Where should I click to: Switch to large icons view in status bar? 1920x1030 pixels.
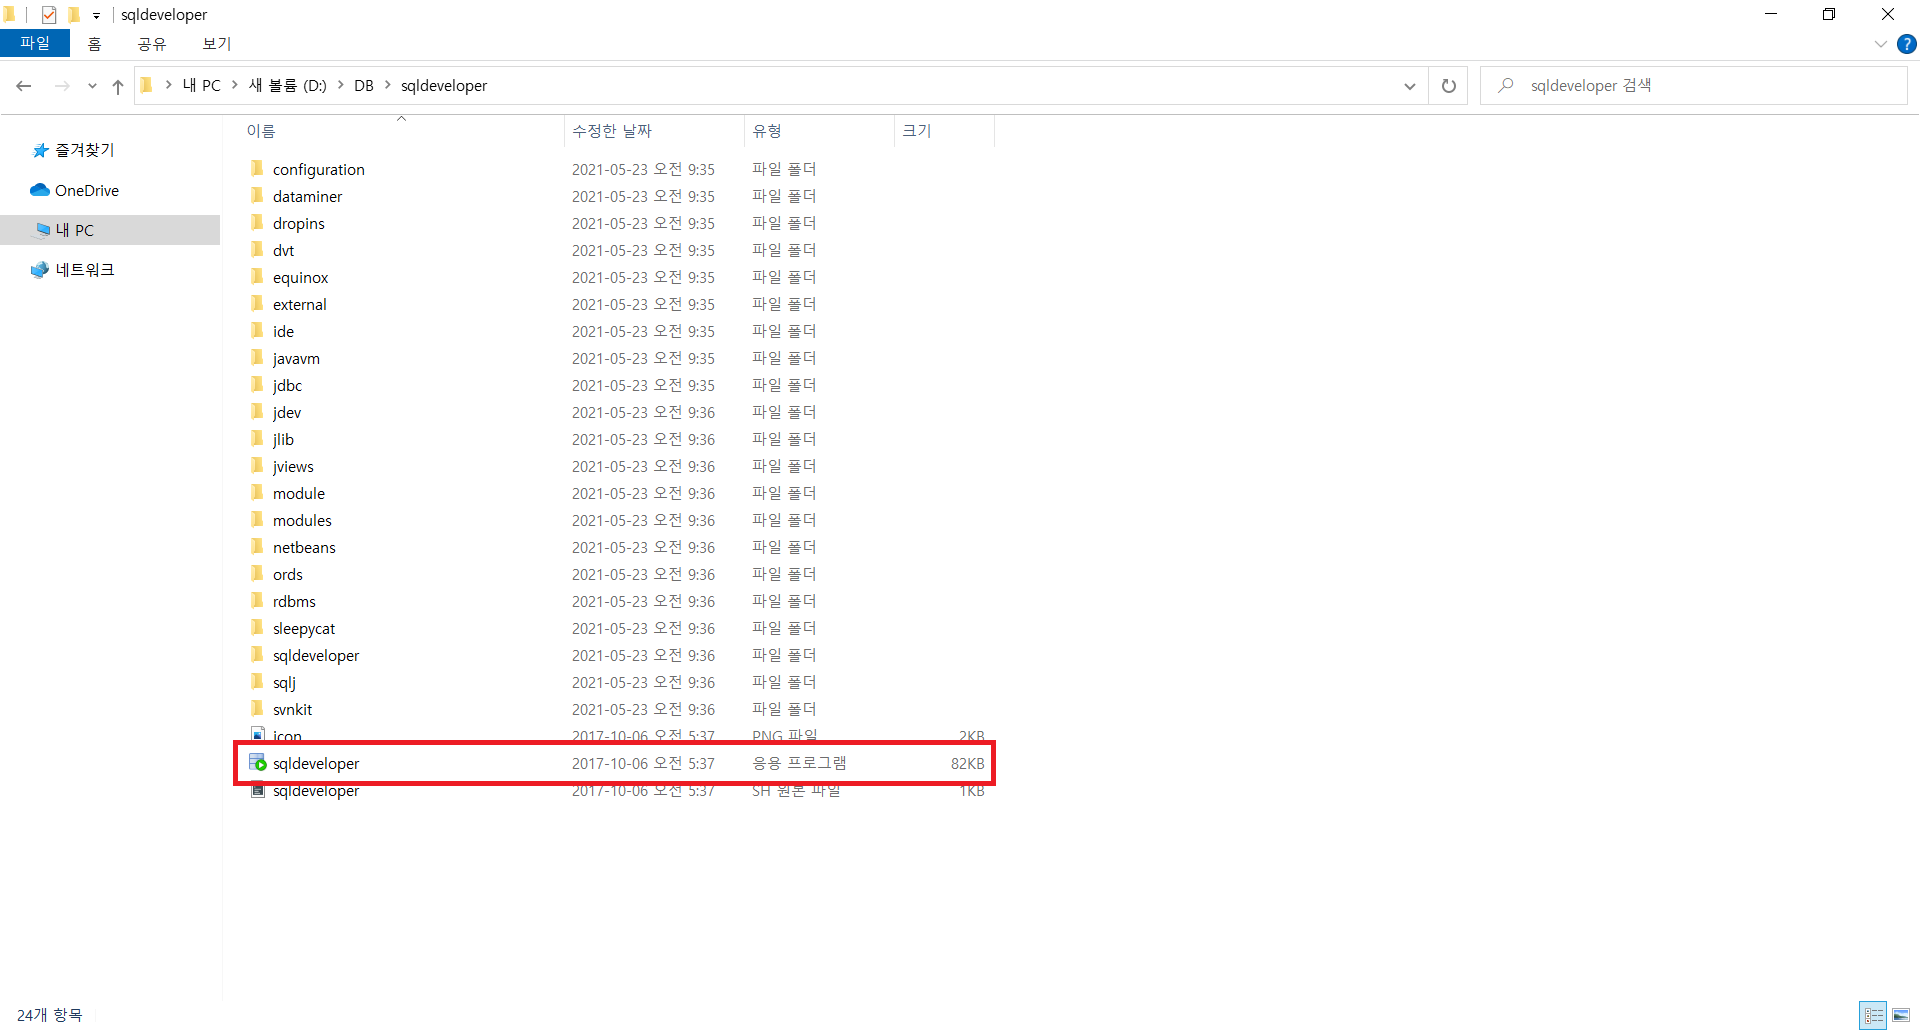[1901, 1015]
